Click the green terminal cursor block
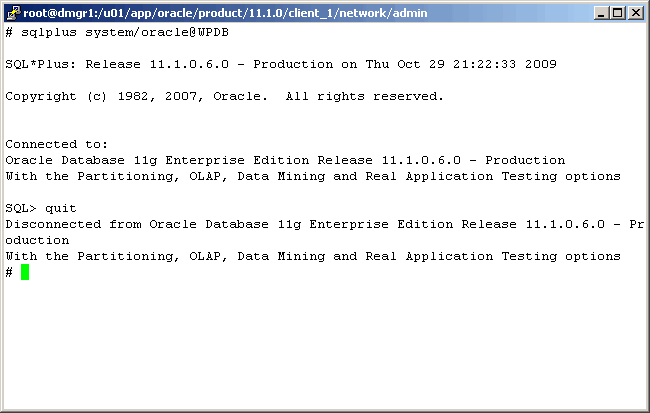Screen dimensions: 650x413 (25, 272)
